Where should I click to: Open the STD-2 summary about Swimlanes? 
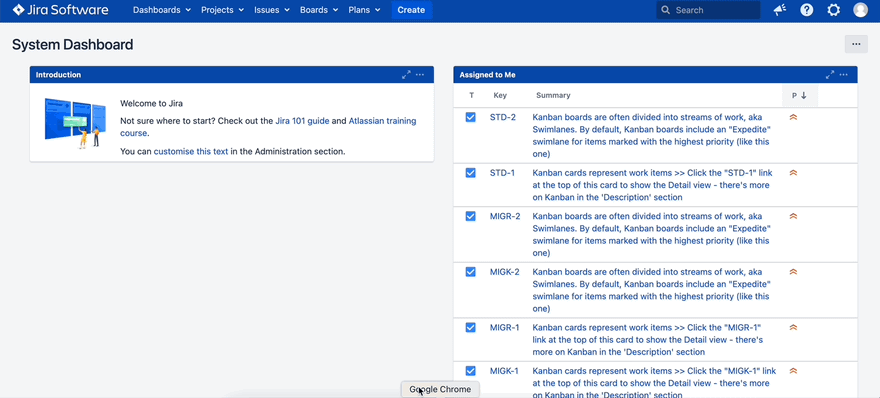tap(651, 135)
